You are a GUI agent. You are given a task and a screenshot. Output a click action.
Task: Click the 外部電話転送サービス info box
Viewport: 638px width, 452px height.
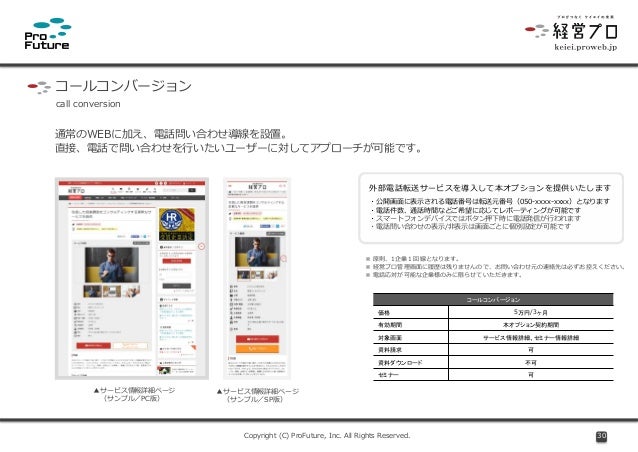pyautogui.click(x=491, y=208)
